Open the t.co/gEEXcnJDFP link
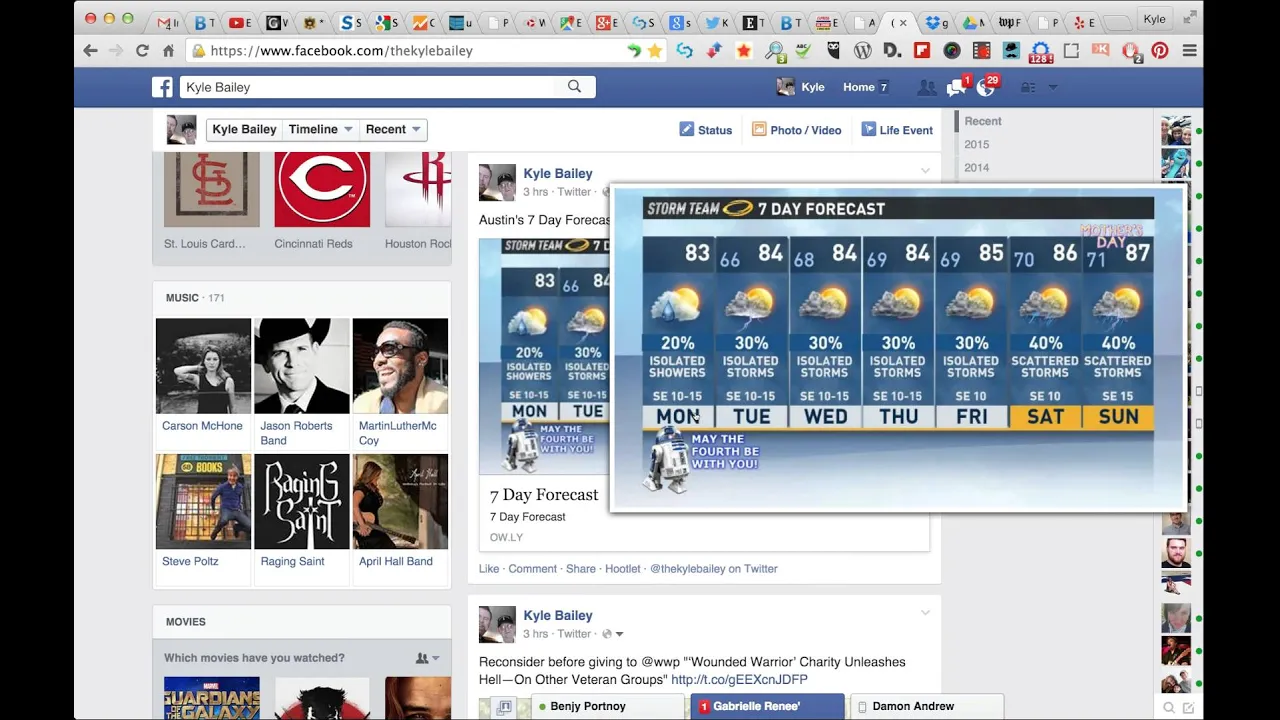 point(739,680)
